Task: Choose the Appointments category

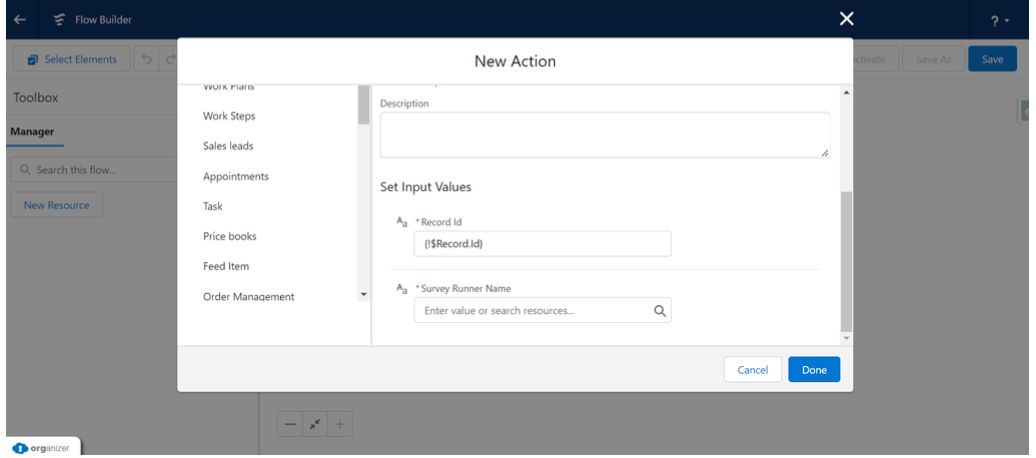Action: tap(235, 176)
